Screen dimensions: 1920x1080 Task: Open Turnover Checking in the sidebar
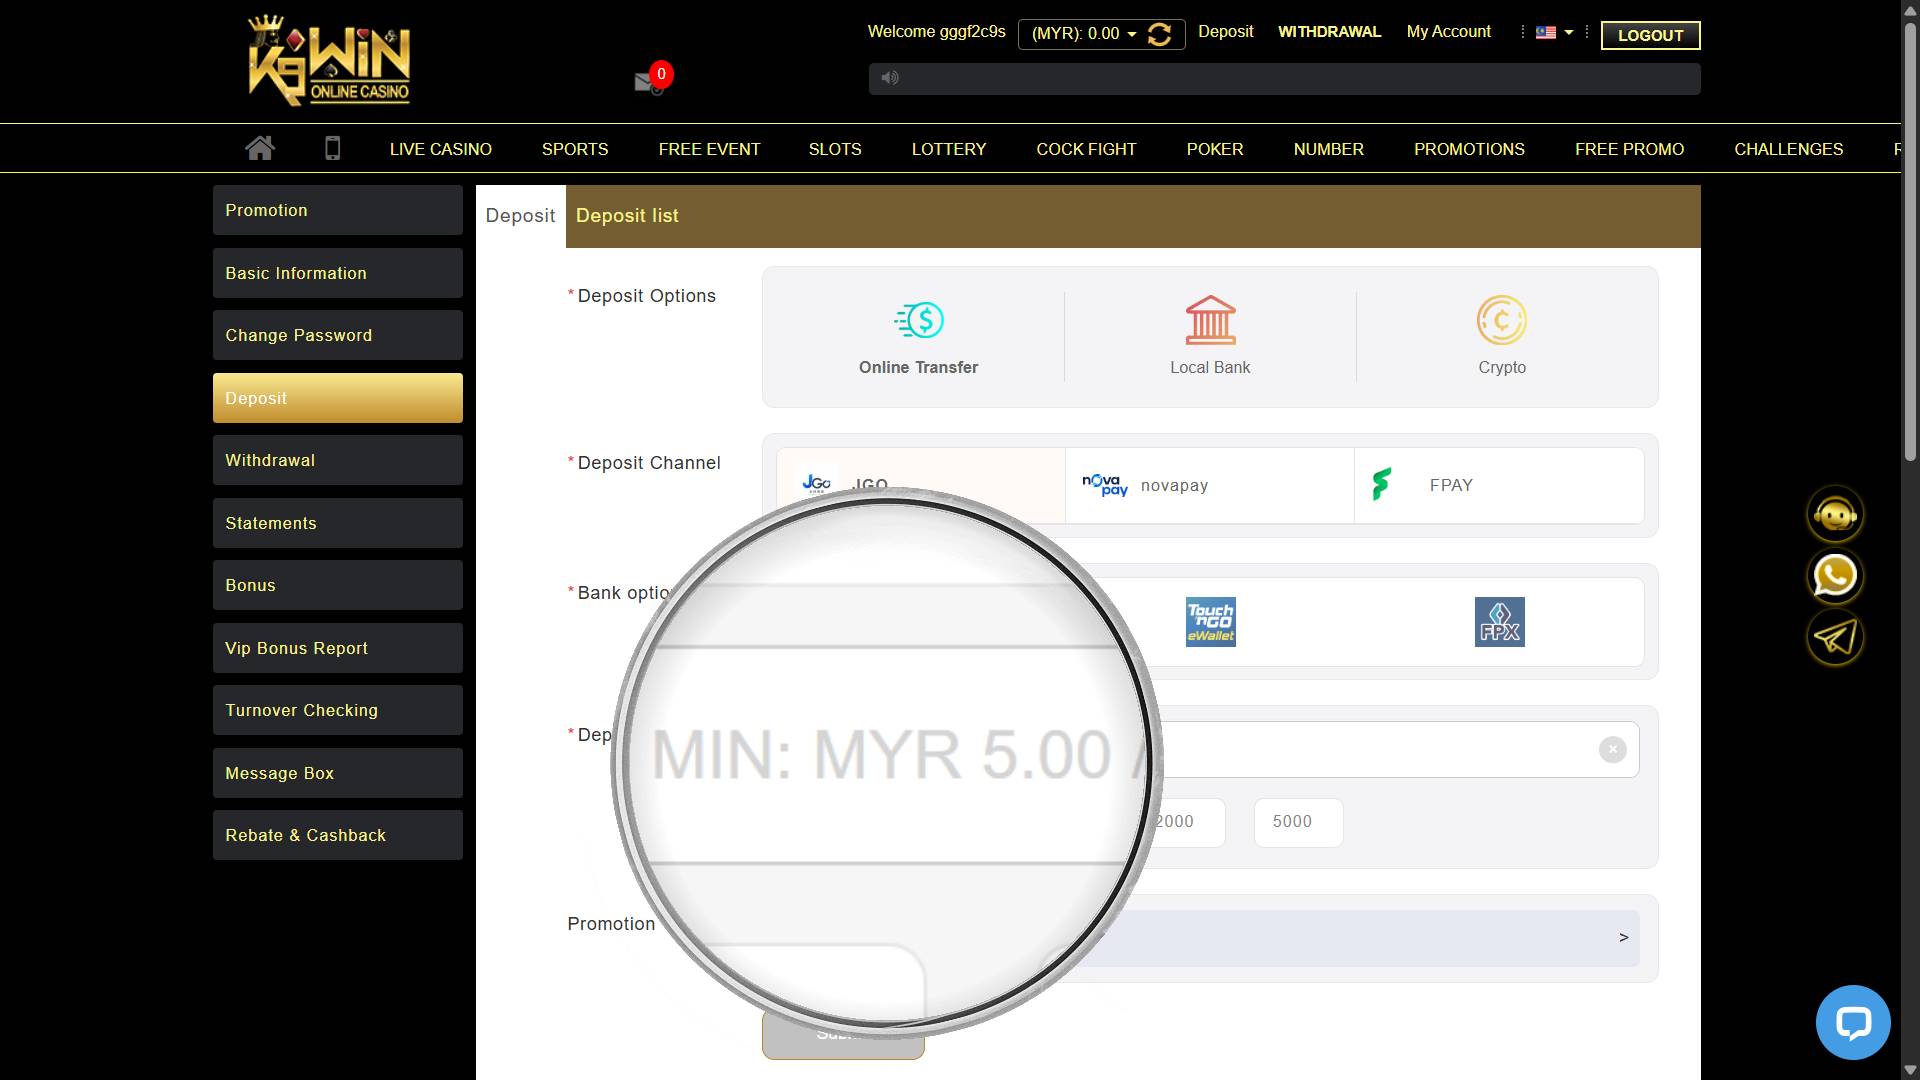click(338, 710)
